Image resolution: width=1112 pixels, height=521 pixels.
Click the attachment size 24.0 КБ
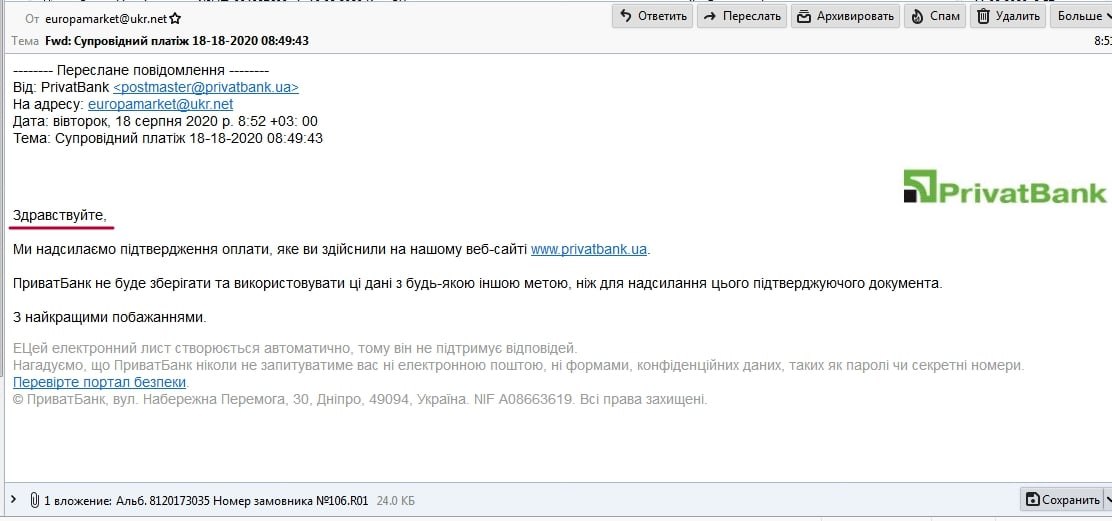(x=395, y=500)
